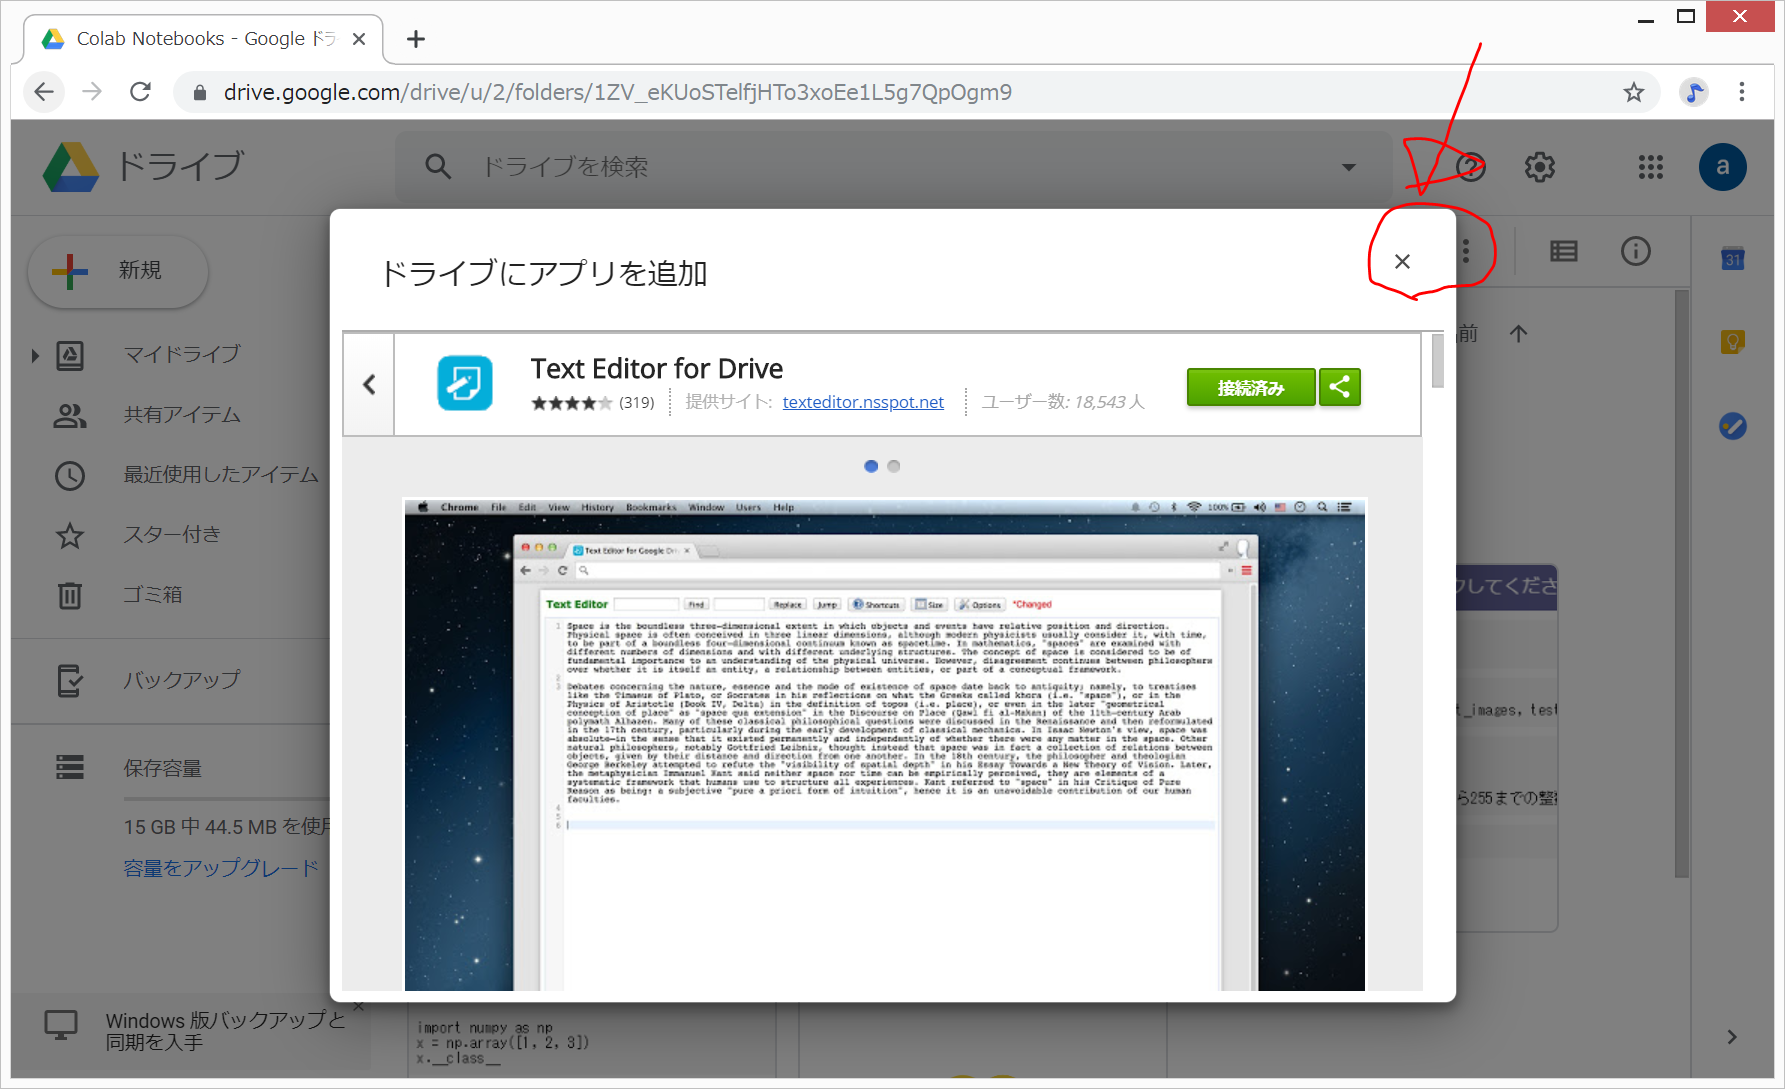The height and width of the screenshot is (1089, 1785).
Task: Close the add-app dialog with the X
Action: 1402,261
